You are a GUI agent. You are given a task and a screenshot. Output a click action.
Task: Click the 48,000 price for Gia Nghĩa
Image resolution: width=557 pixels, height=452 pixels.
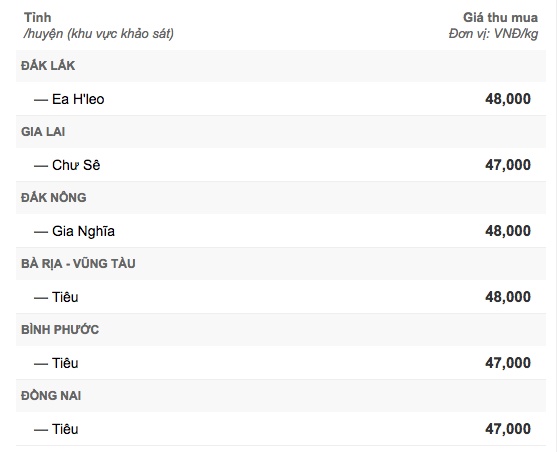(x=508, y=231)
